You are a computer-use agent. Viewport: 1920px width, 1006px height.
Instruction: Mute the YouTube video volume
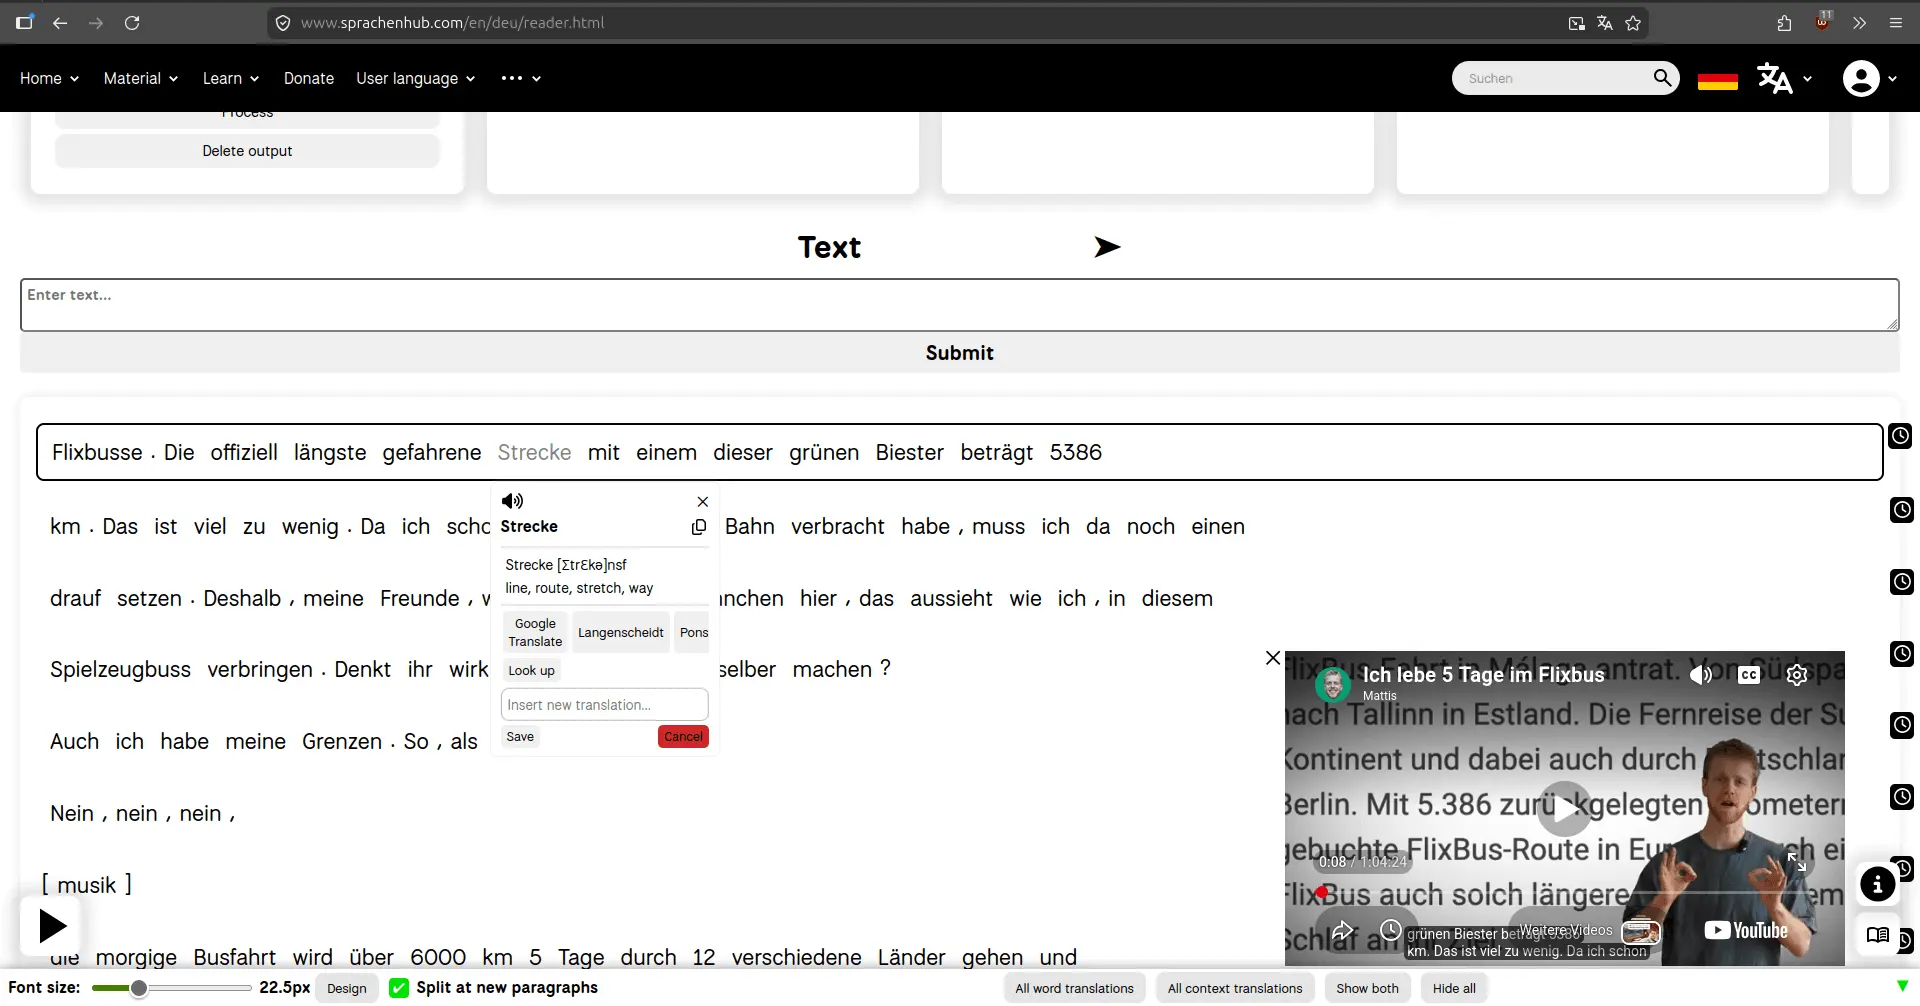tap(1701, 675)
